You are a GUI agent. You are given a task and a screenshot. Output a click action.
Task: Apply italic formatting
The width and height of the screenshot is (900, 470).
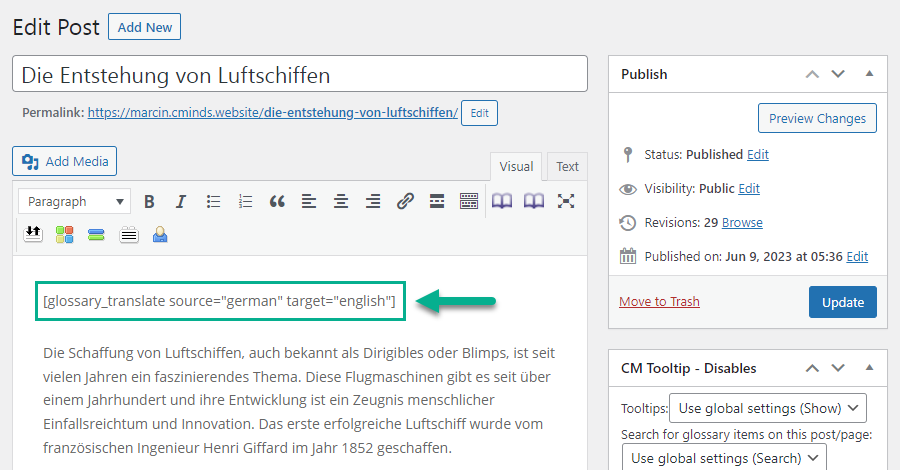(x=181, y=201)
